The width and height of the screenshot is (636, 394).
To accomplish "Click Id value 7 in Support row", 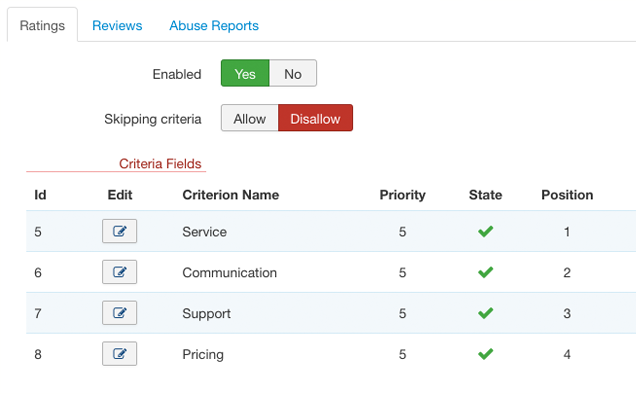I will [38, 314].
